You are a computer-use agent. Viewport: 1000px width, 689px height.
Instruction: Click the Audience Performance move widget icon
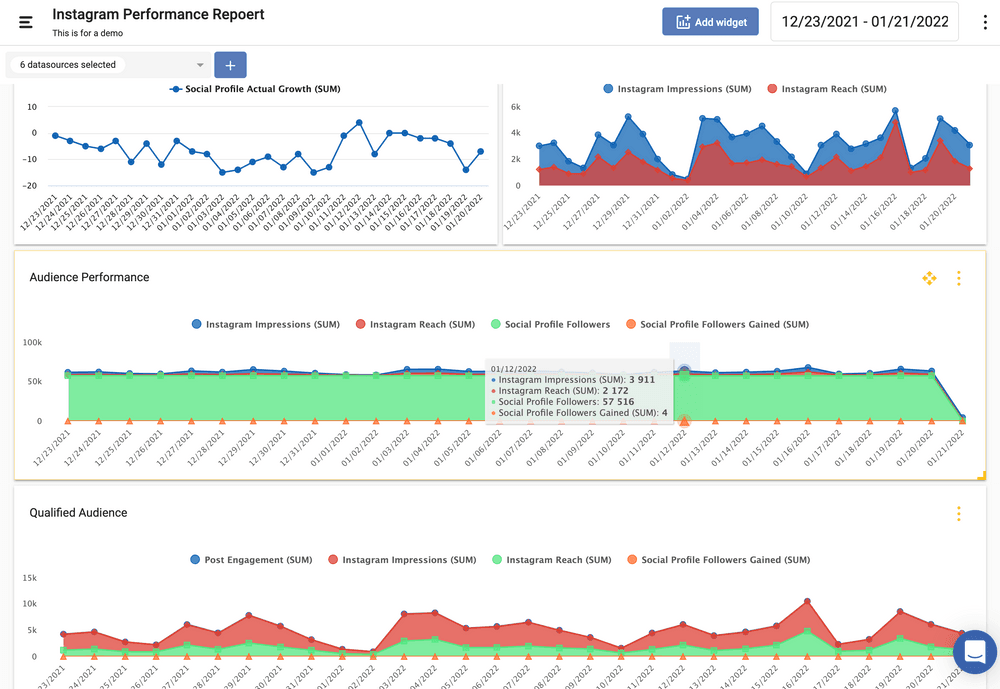(x=929, y=278)
